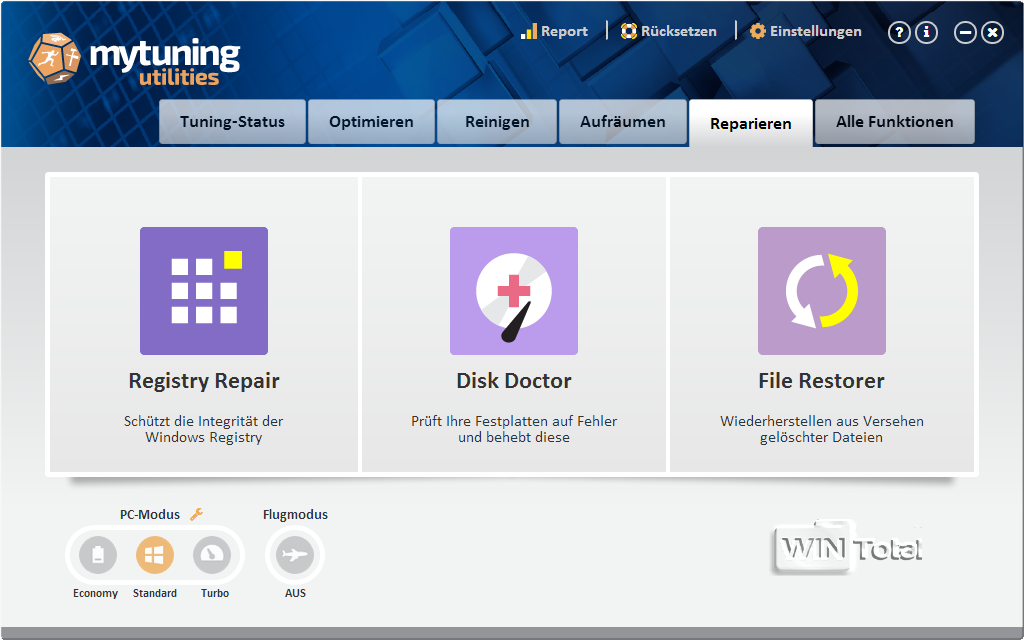This screenshot has height=640, width=1024.
Task: Click the Disk Doctor title
Action: [514, 381]
